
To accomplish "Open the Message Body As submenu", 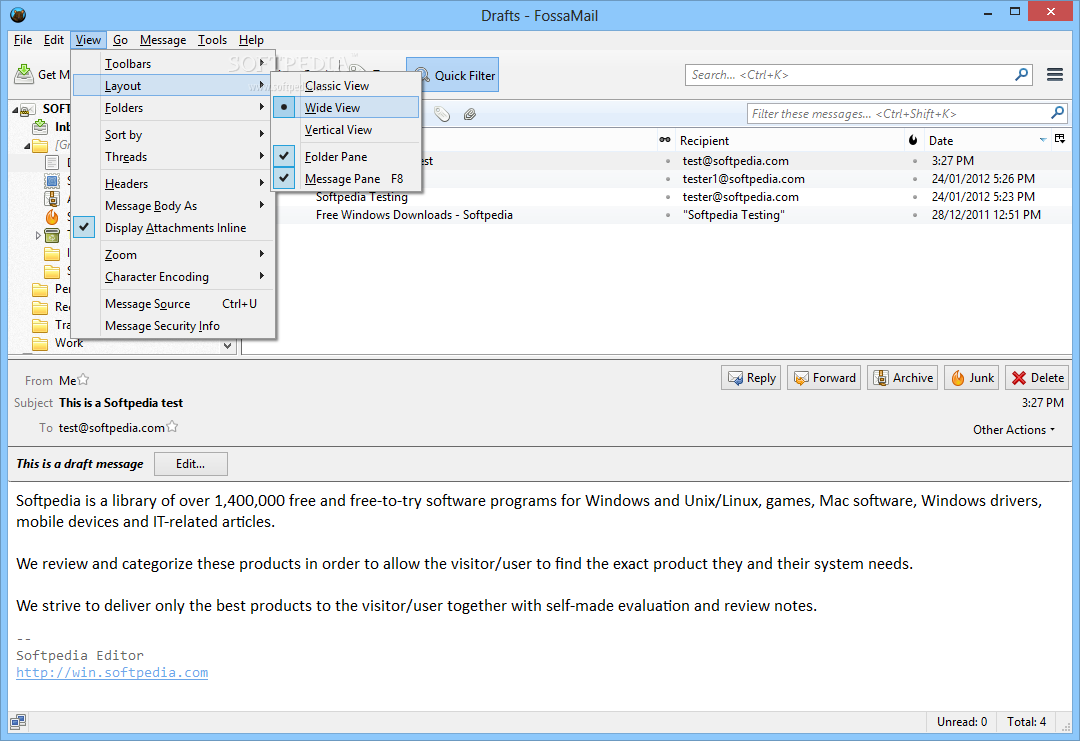I will [174, 205].
